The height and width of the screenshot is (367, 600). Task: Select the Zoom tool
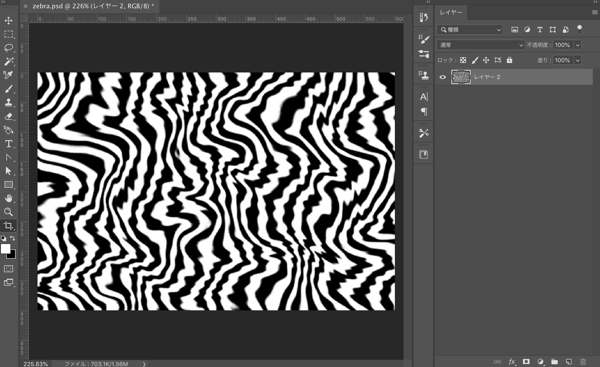point(8,212)
